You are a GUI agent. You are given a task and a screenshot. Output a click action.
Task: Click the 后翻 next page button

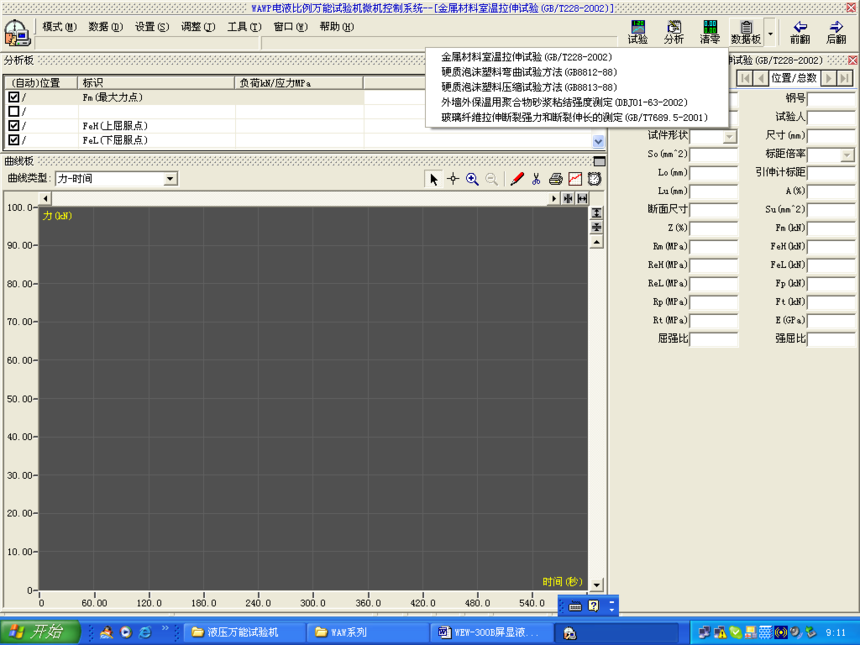[x=836, y=32]
